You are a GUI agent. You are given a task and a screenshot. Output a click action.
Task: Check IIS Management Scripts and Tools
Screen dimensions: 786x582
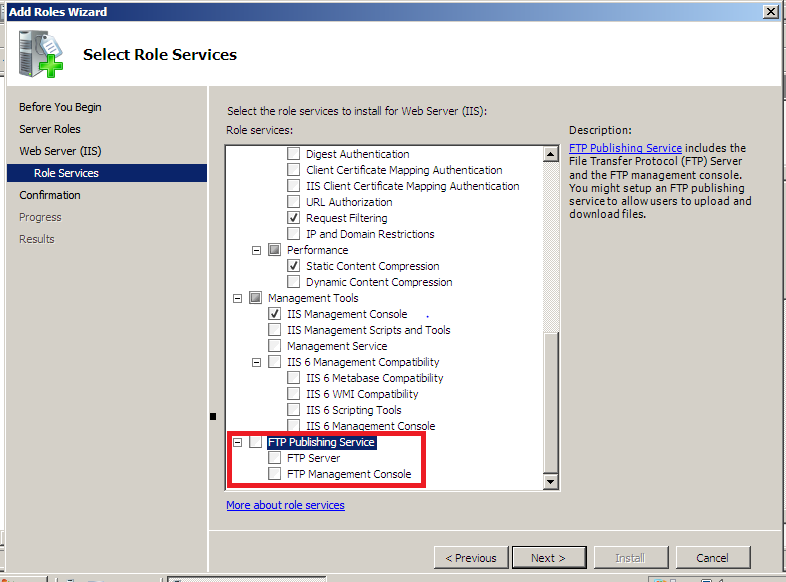coord(274,330)
